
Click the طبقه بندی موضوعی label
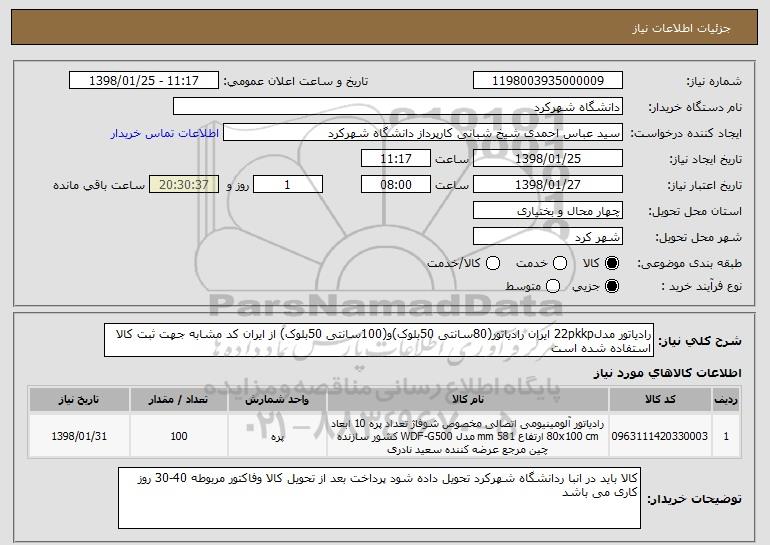click(x=689, y=264)
